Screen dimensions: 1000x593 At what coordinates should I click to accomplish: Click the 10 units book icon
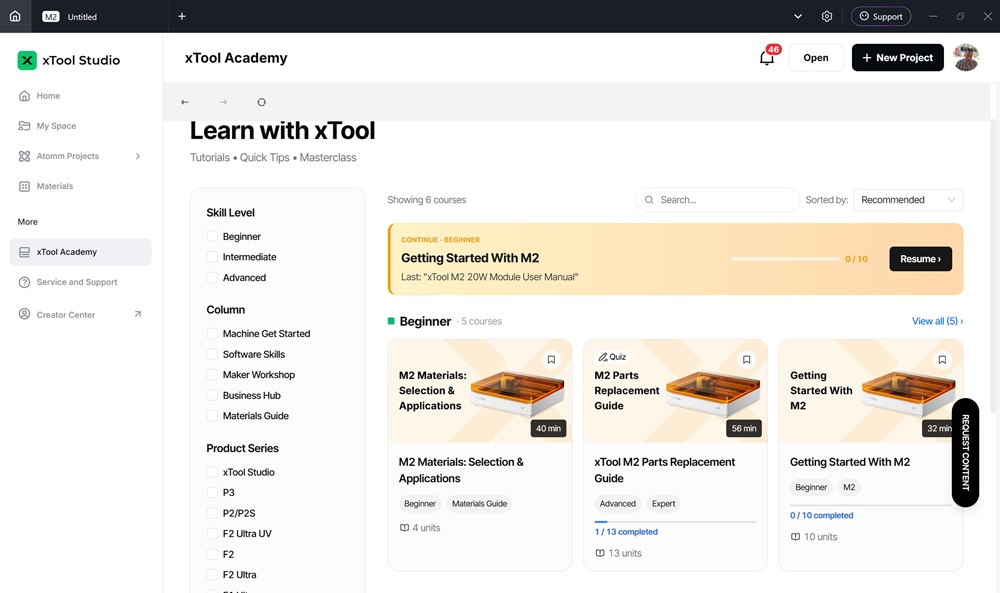pyautogui.click(x=795, y=537)
